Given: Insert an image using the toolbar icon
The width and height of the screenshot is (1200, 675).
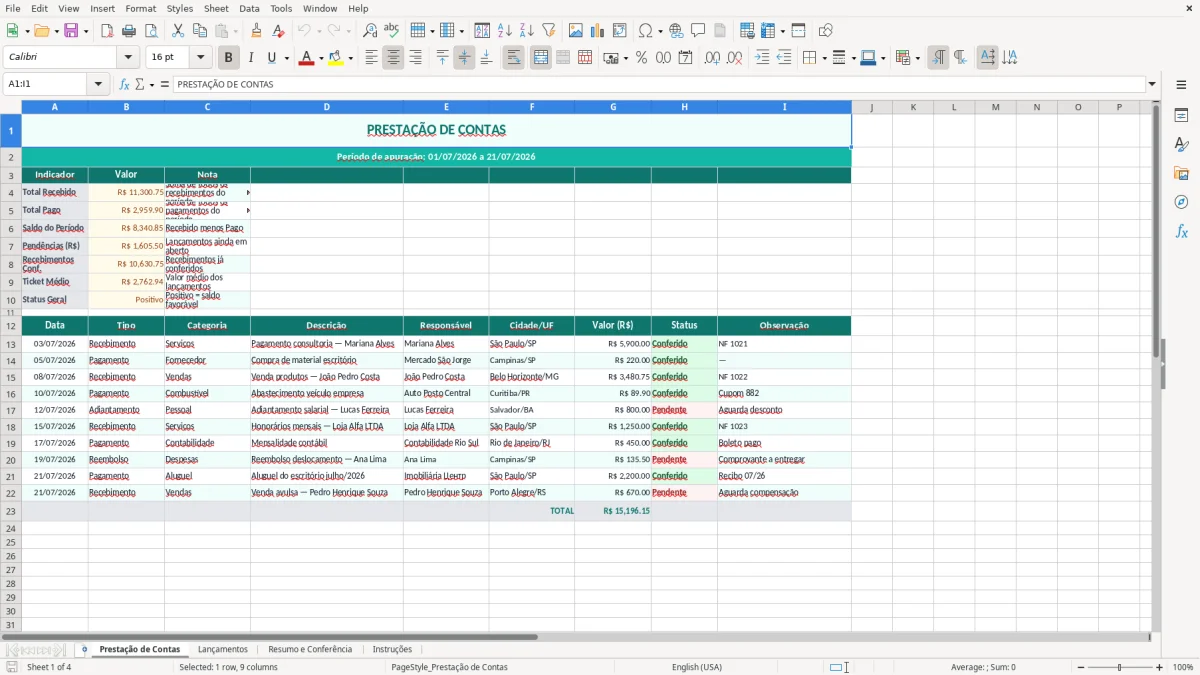Looking at the screenshot, I should pos(576,31).
